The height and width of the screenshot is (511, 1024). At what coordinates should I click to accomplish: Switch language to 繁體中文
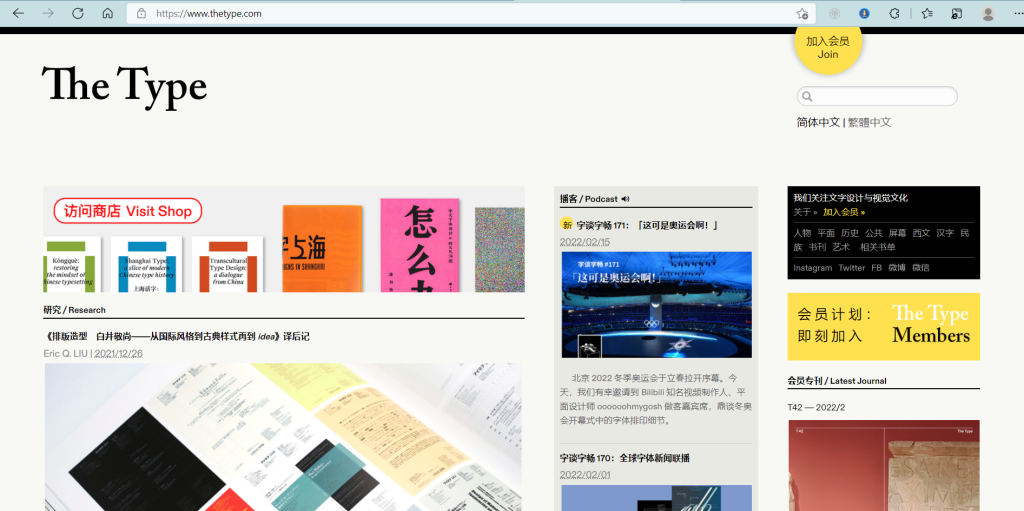point(870,122)
